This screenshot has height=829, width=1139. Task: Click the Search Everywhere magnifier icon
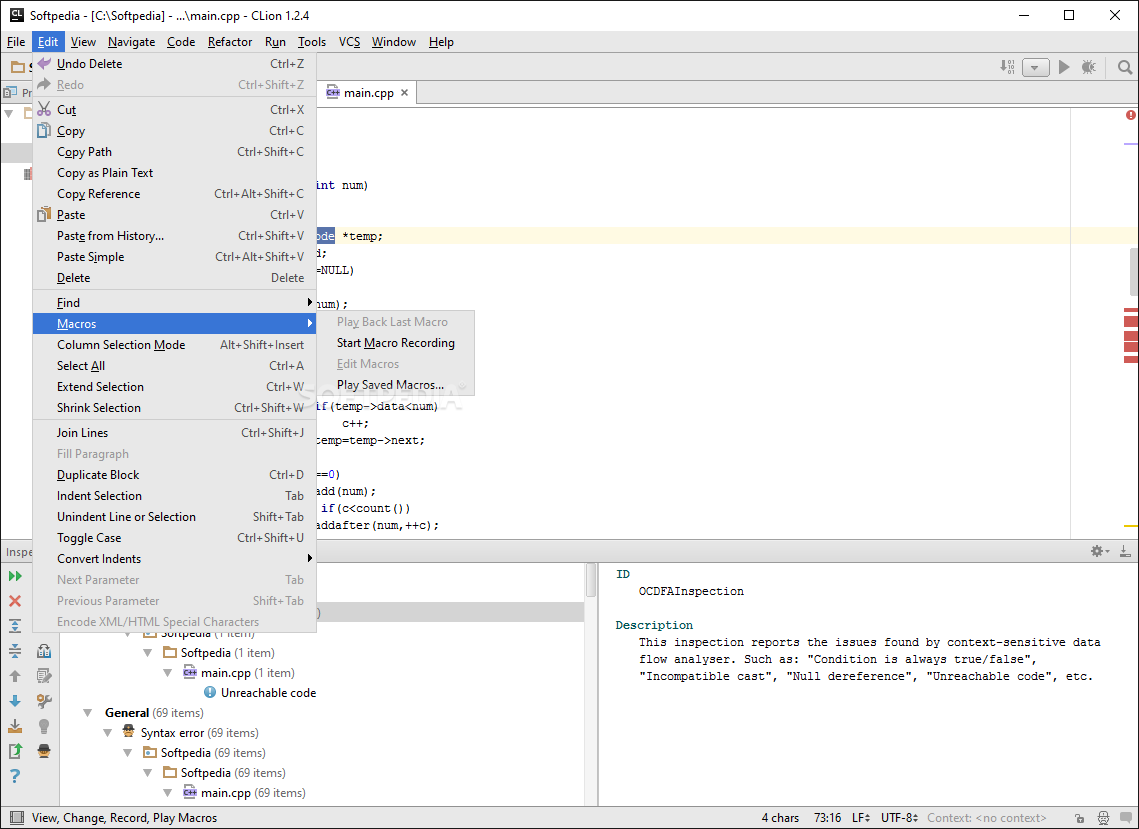pyautogui.click(x=1124, y=68)
